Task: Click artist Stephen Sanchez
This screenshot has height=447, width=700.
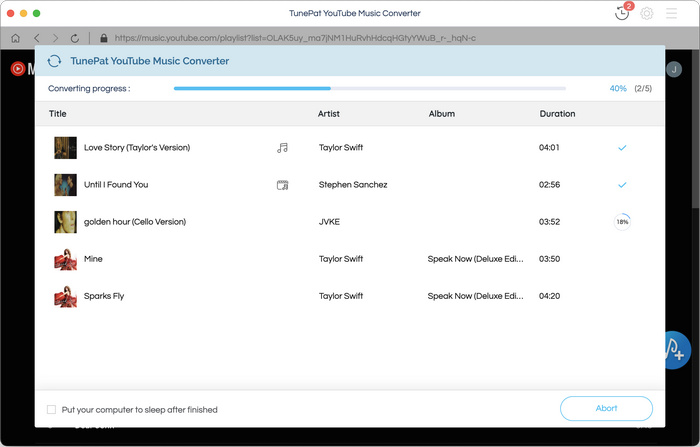Action: point(353,185)
